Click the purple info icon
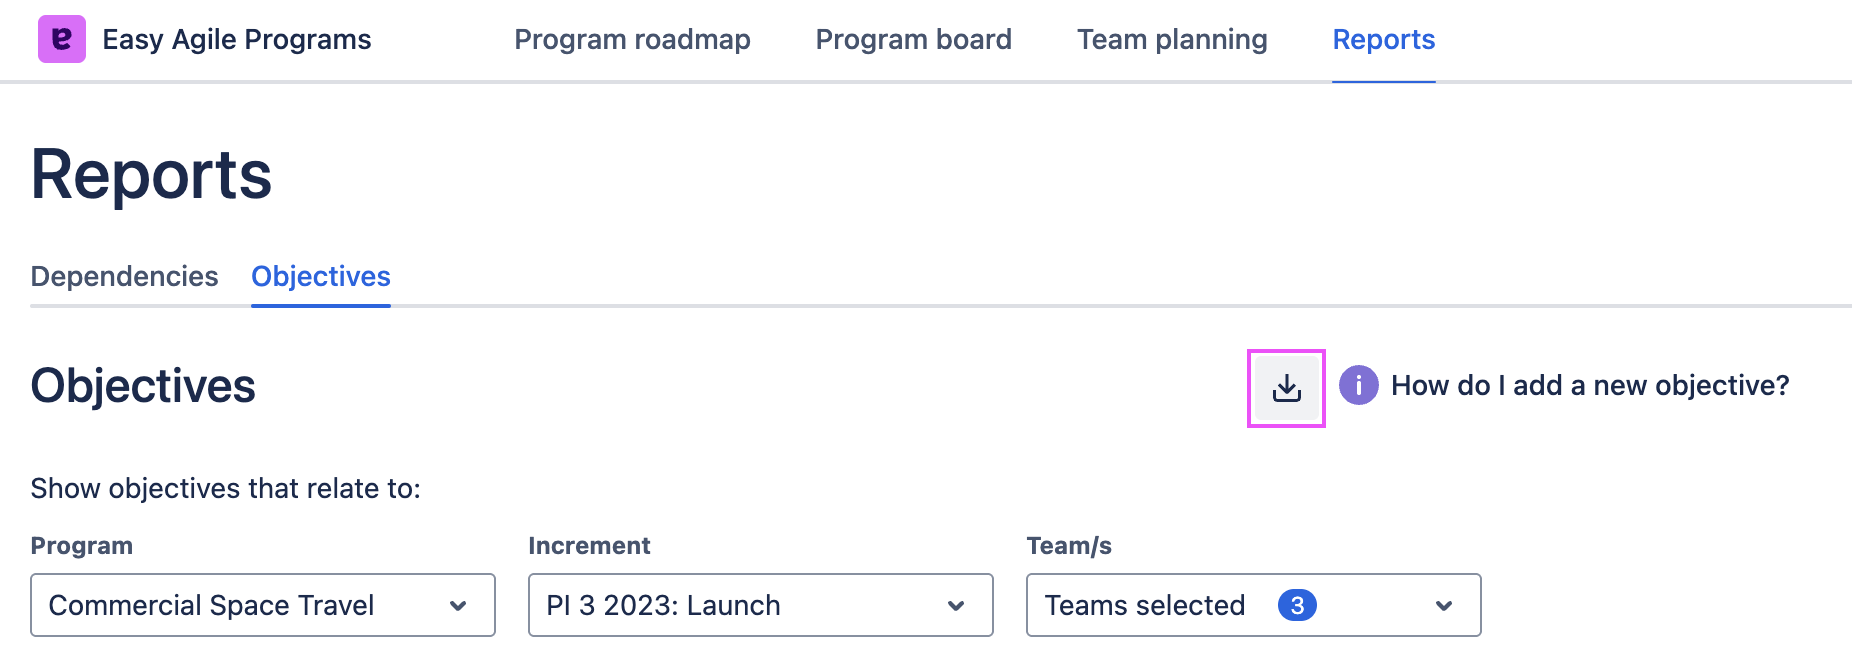 pyautogui.click(x=1358, y=385)
